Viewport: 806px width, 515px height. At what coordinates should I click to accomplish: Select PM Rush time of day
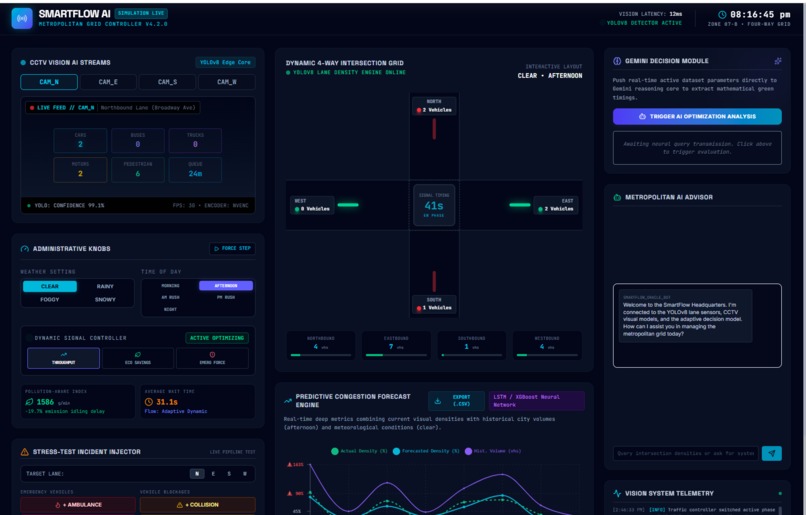pyautogui.click(x=226, y=297)
